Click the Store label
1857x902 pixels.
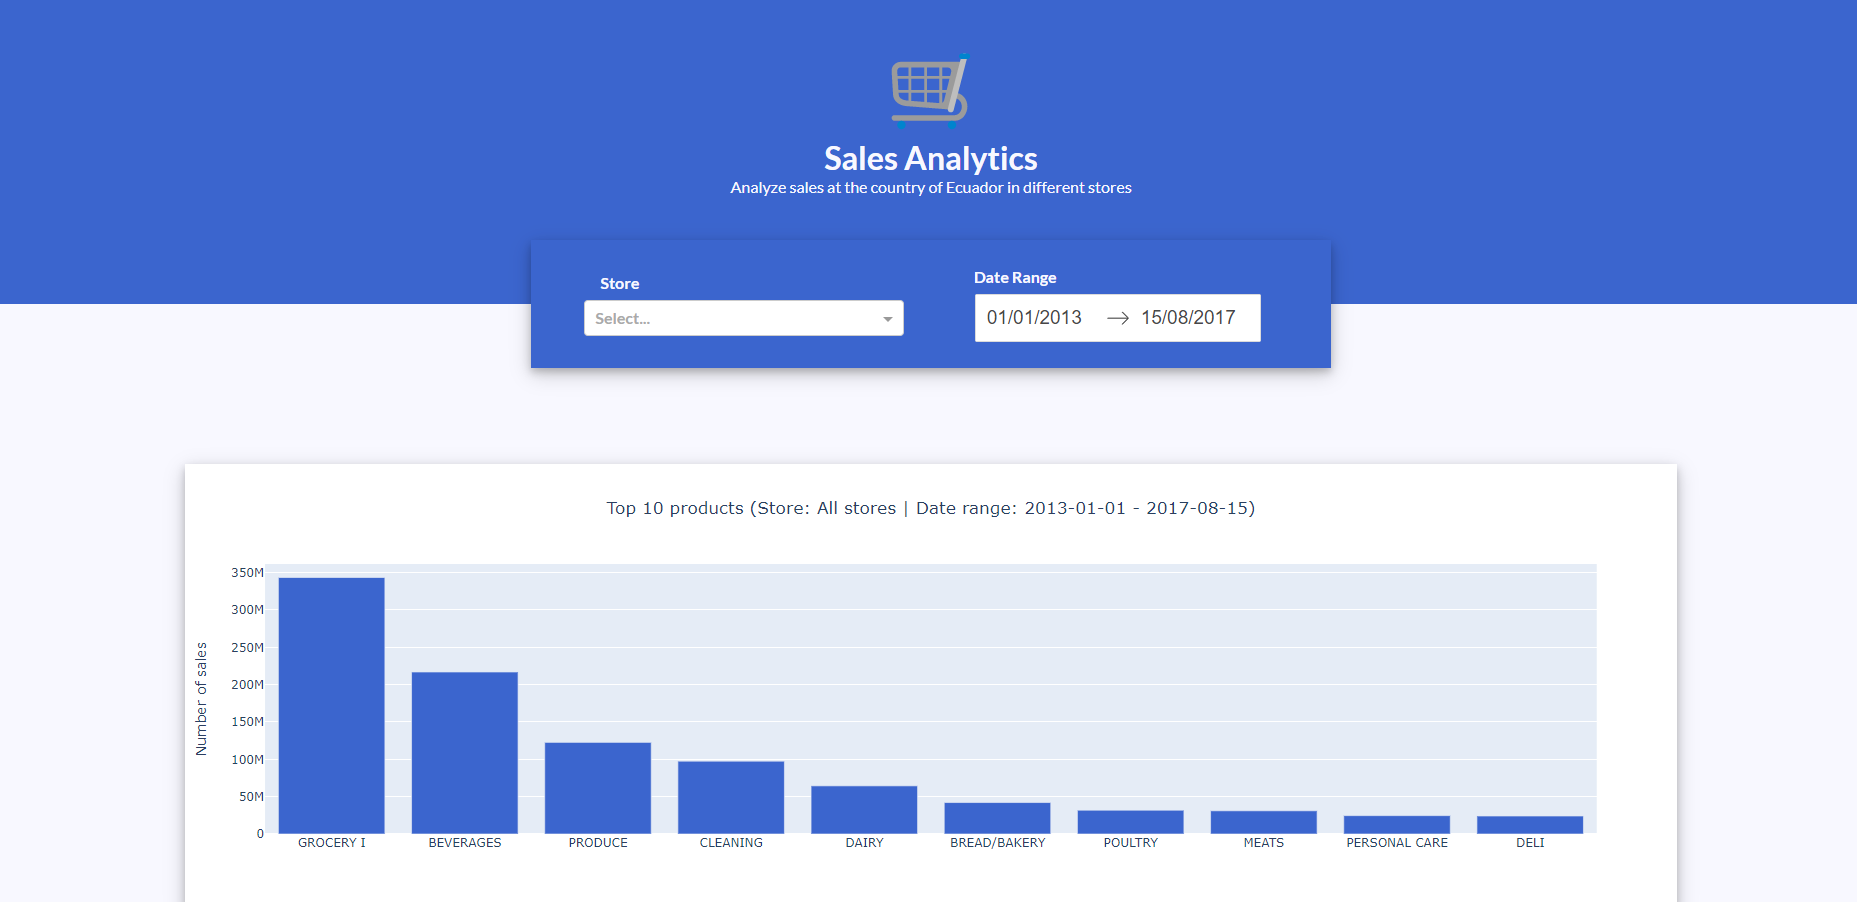click(619, 284)
